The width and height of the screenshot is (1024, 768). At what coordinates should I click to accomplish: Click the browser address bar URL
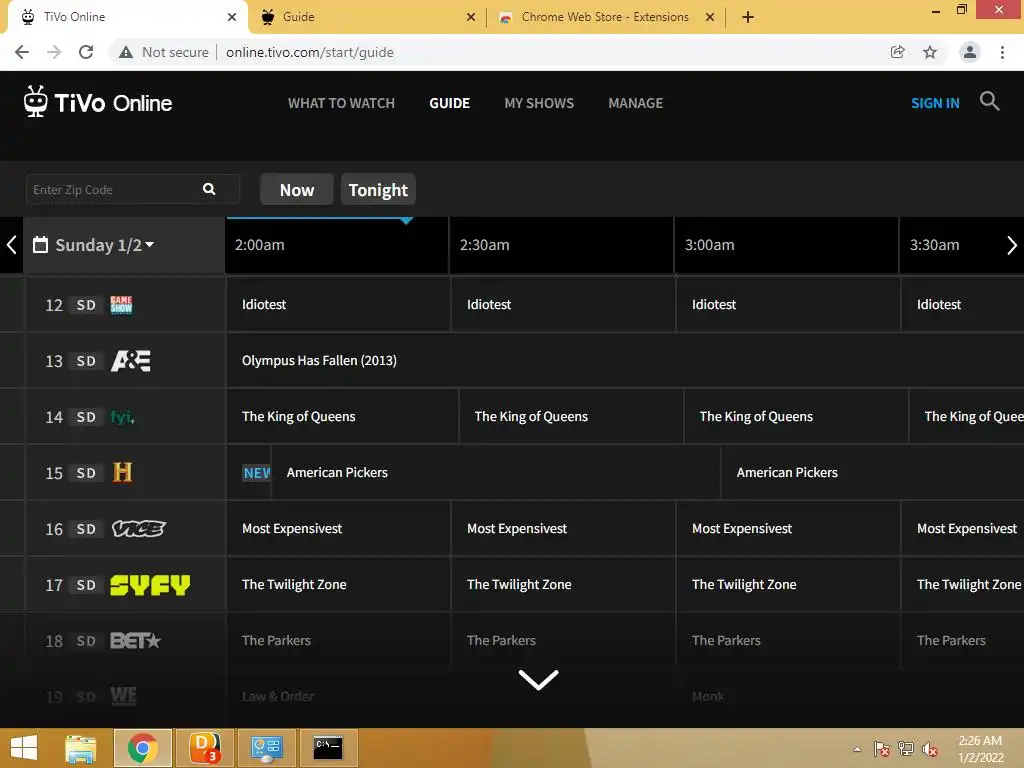pos(310,52)
